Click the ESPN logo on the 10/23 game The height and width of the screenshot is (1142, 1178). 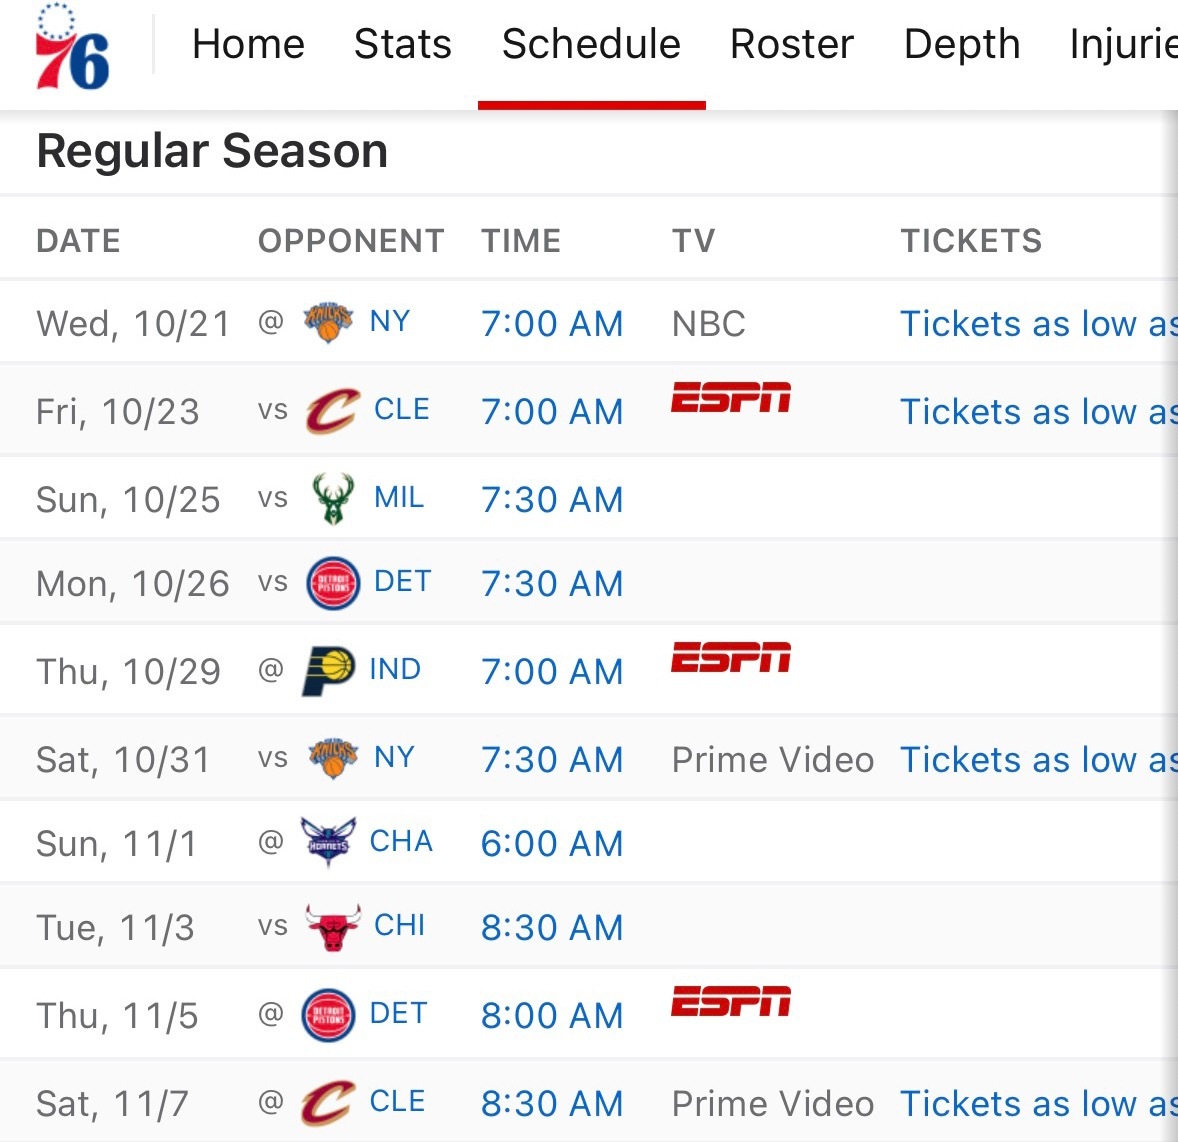(731, 397)
